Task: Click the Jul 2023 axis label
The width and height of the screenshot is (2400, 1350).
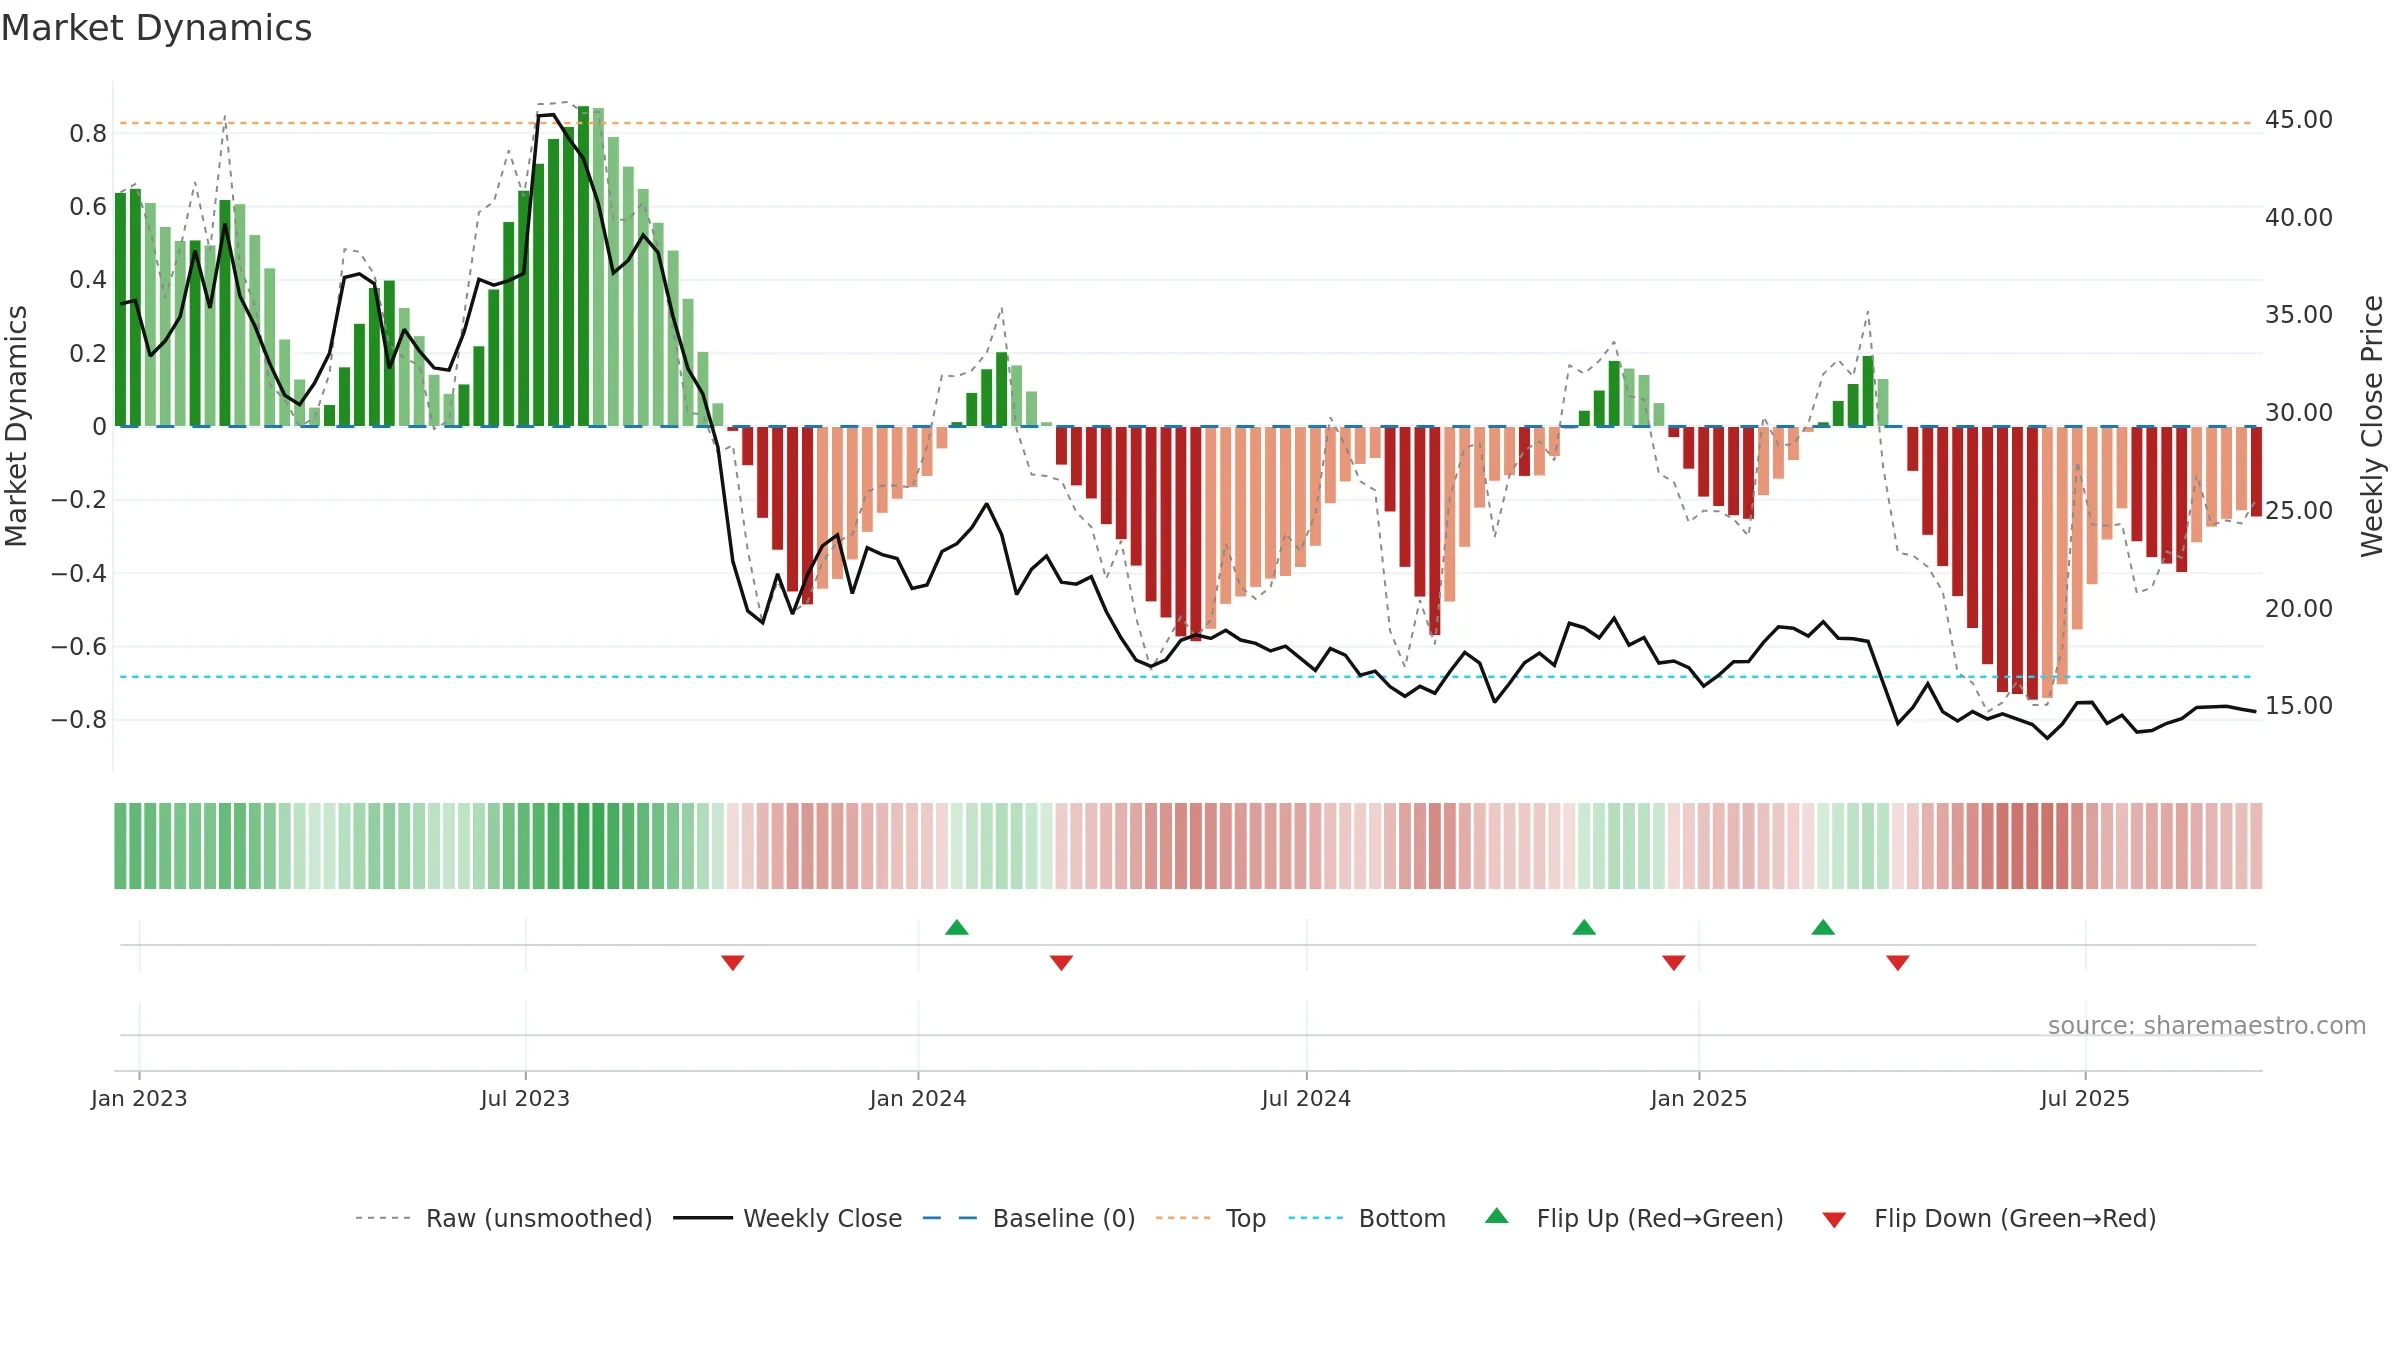Action: click(x=525, y=1098)
